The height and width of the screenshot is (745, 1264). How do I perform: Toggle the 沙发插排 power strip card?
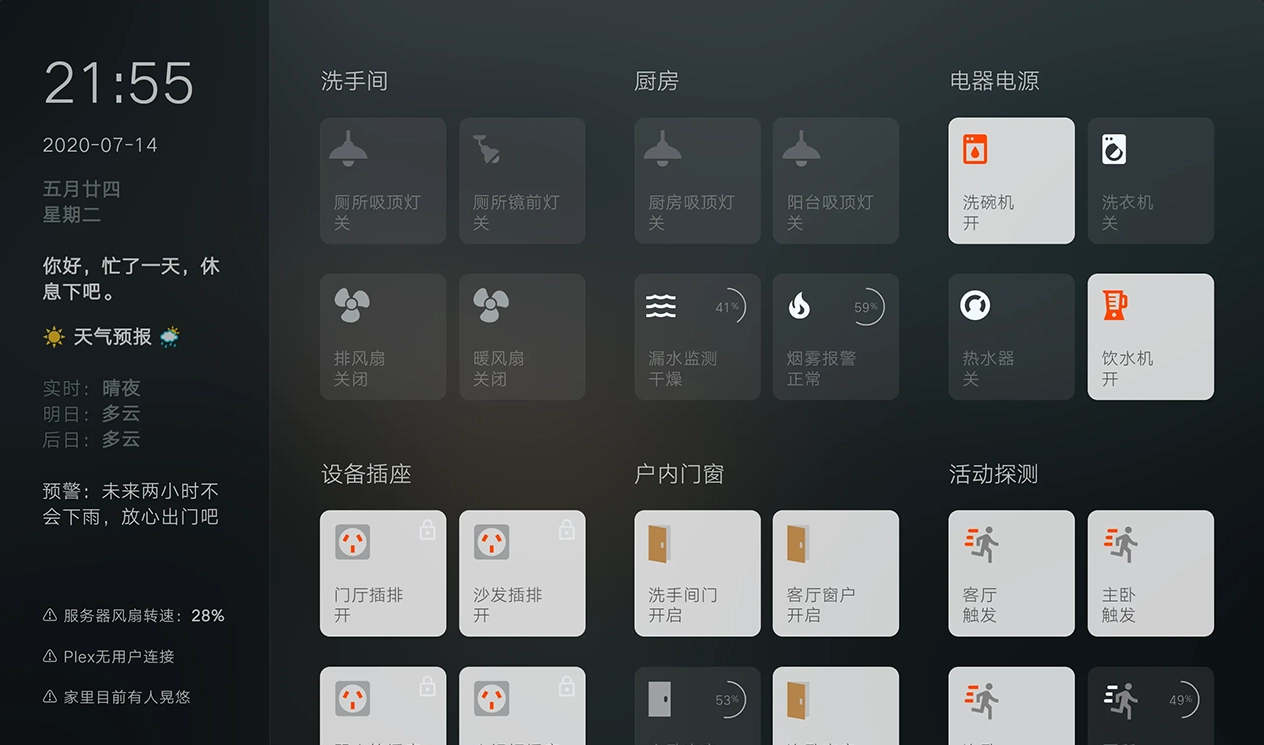pyautogui.click(x=522, y=574)
